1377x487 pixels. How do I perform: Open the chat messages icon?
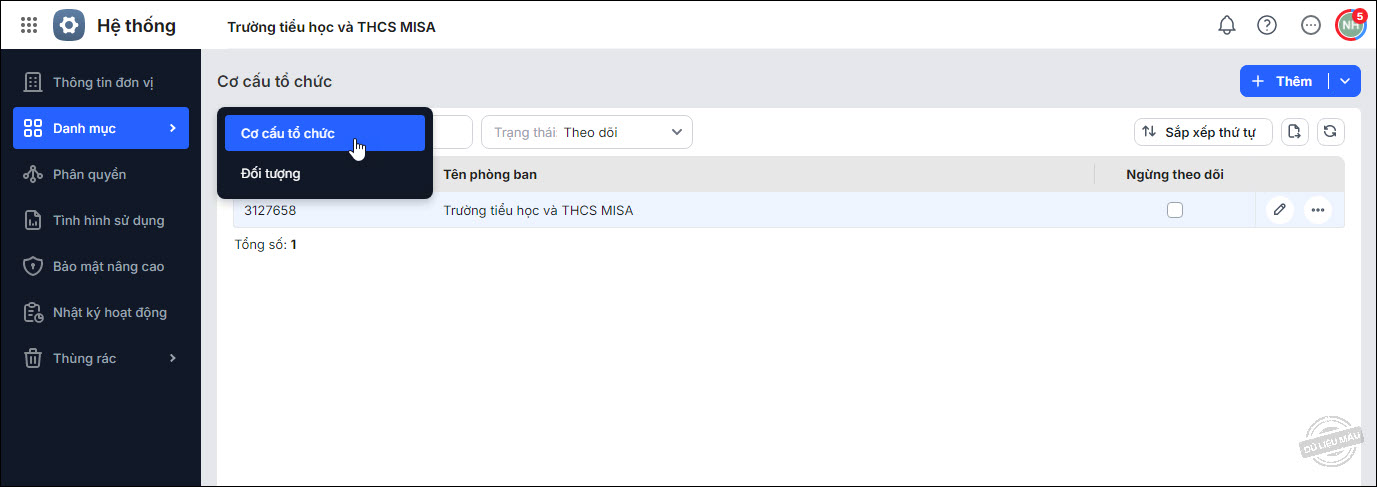pyautogui.click(x=1311, y=26)
